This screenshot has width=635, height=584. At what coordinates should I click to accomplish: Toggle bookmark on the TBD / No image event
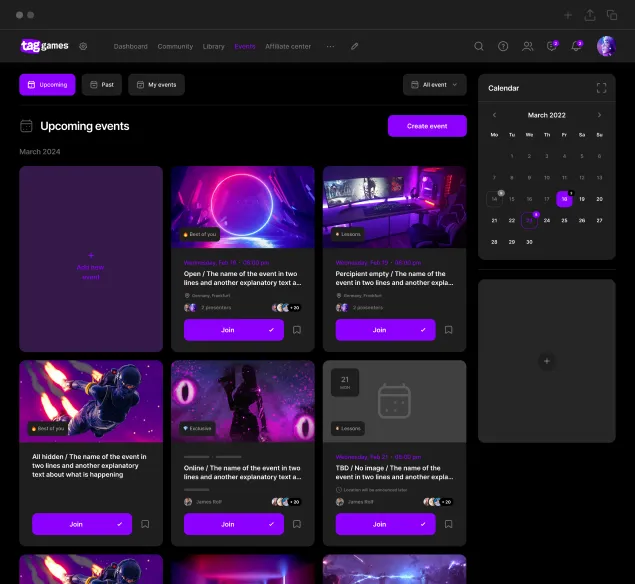tap(449, 523)
